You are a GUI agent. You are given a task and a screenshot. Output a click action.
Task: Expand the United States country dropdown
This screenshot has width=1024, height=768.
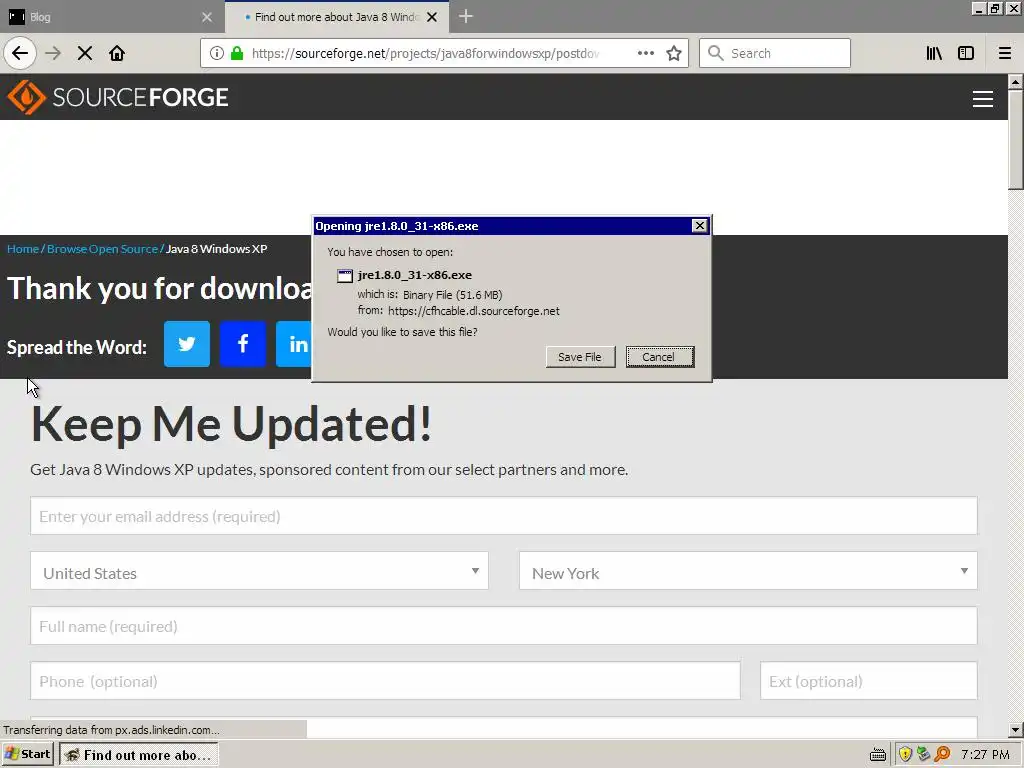(x=259, y=571)
